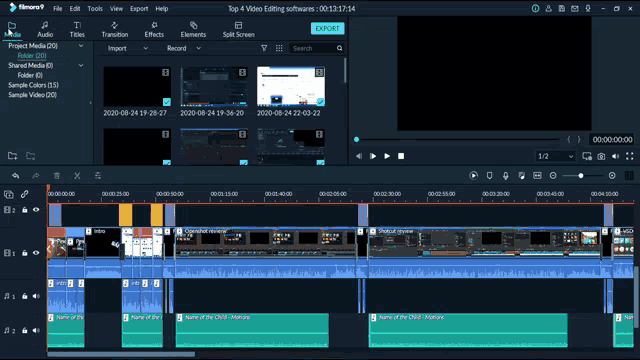Open the clip edit adjustments icon

point(98,176)
